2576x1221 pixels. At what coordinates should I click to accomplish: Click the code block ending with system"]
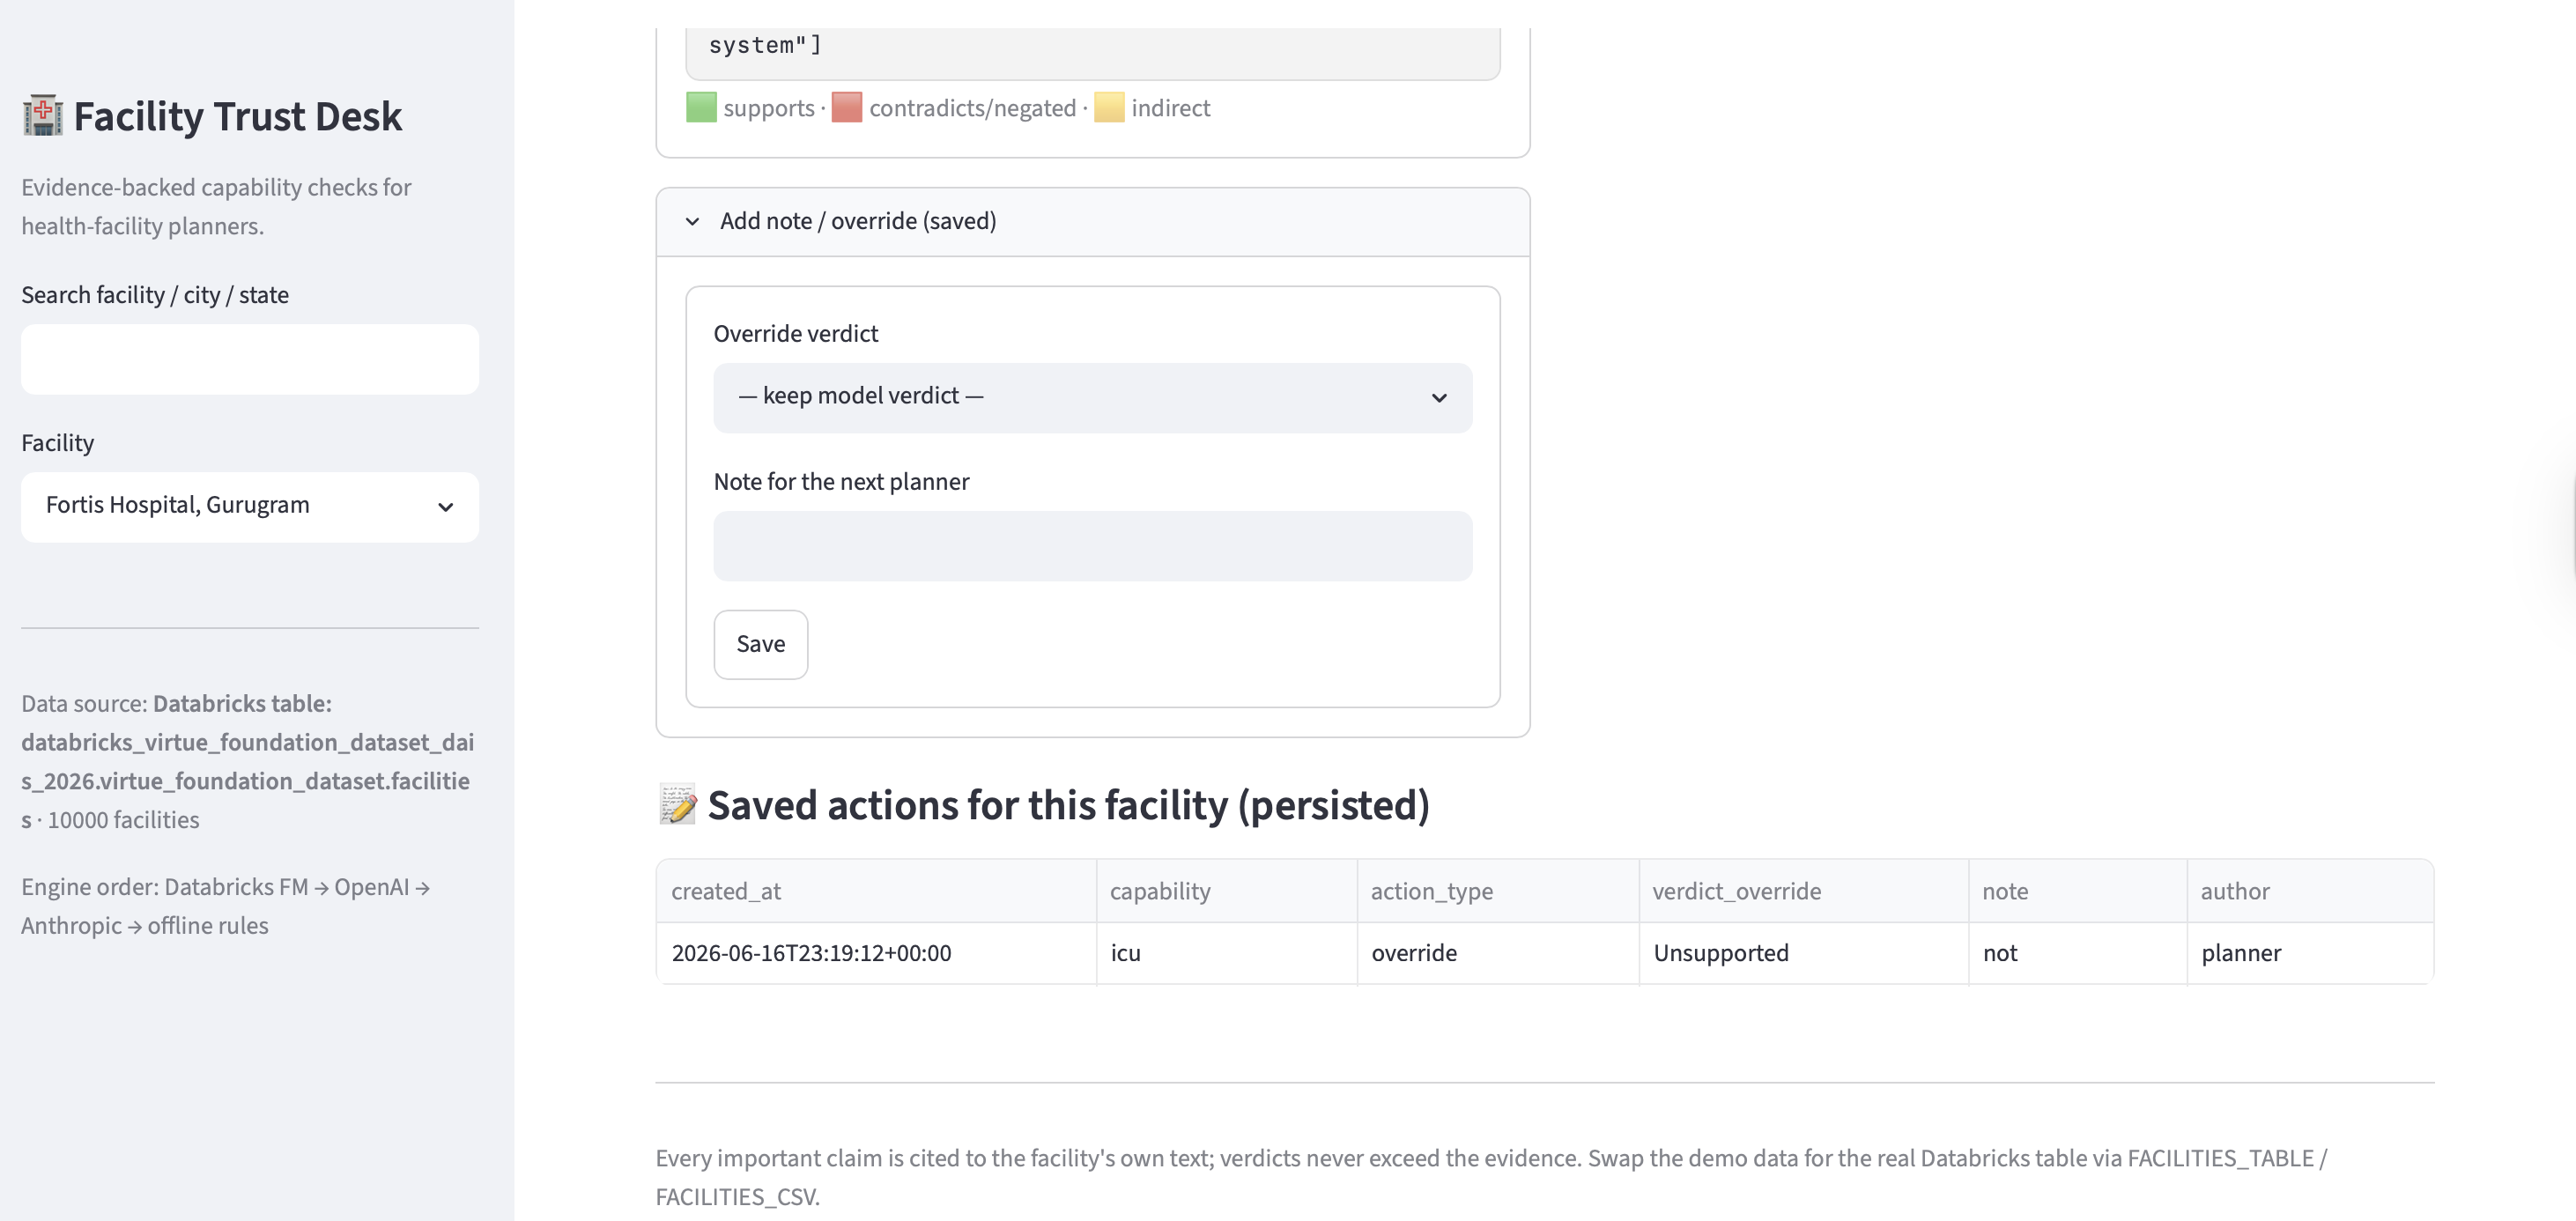pyautogui.click(x=1092, y=48)
